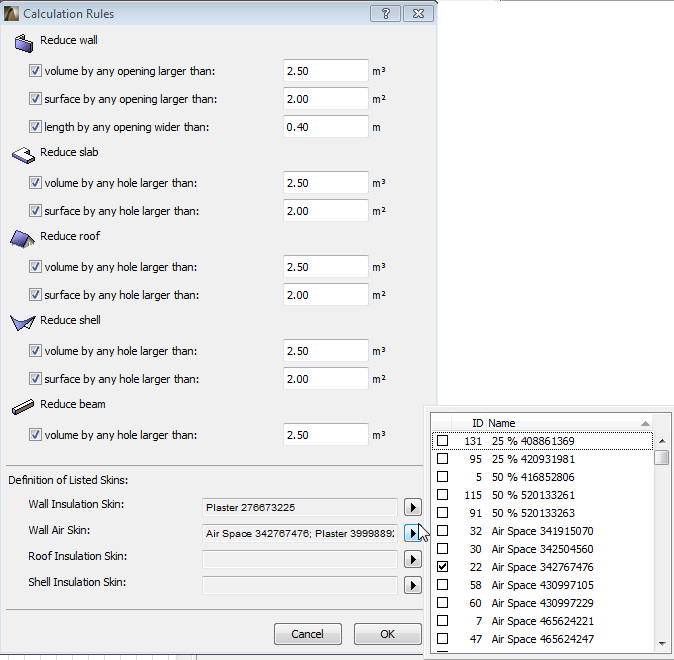The height and width of the screenshot is (660, 674).
Task: Toggle roof volume by any hole checkbox
Action: (x=35, y=267)
